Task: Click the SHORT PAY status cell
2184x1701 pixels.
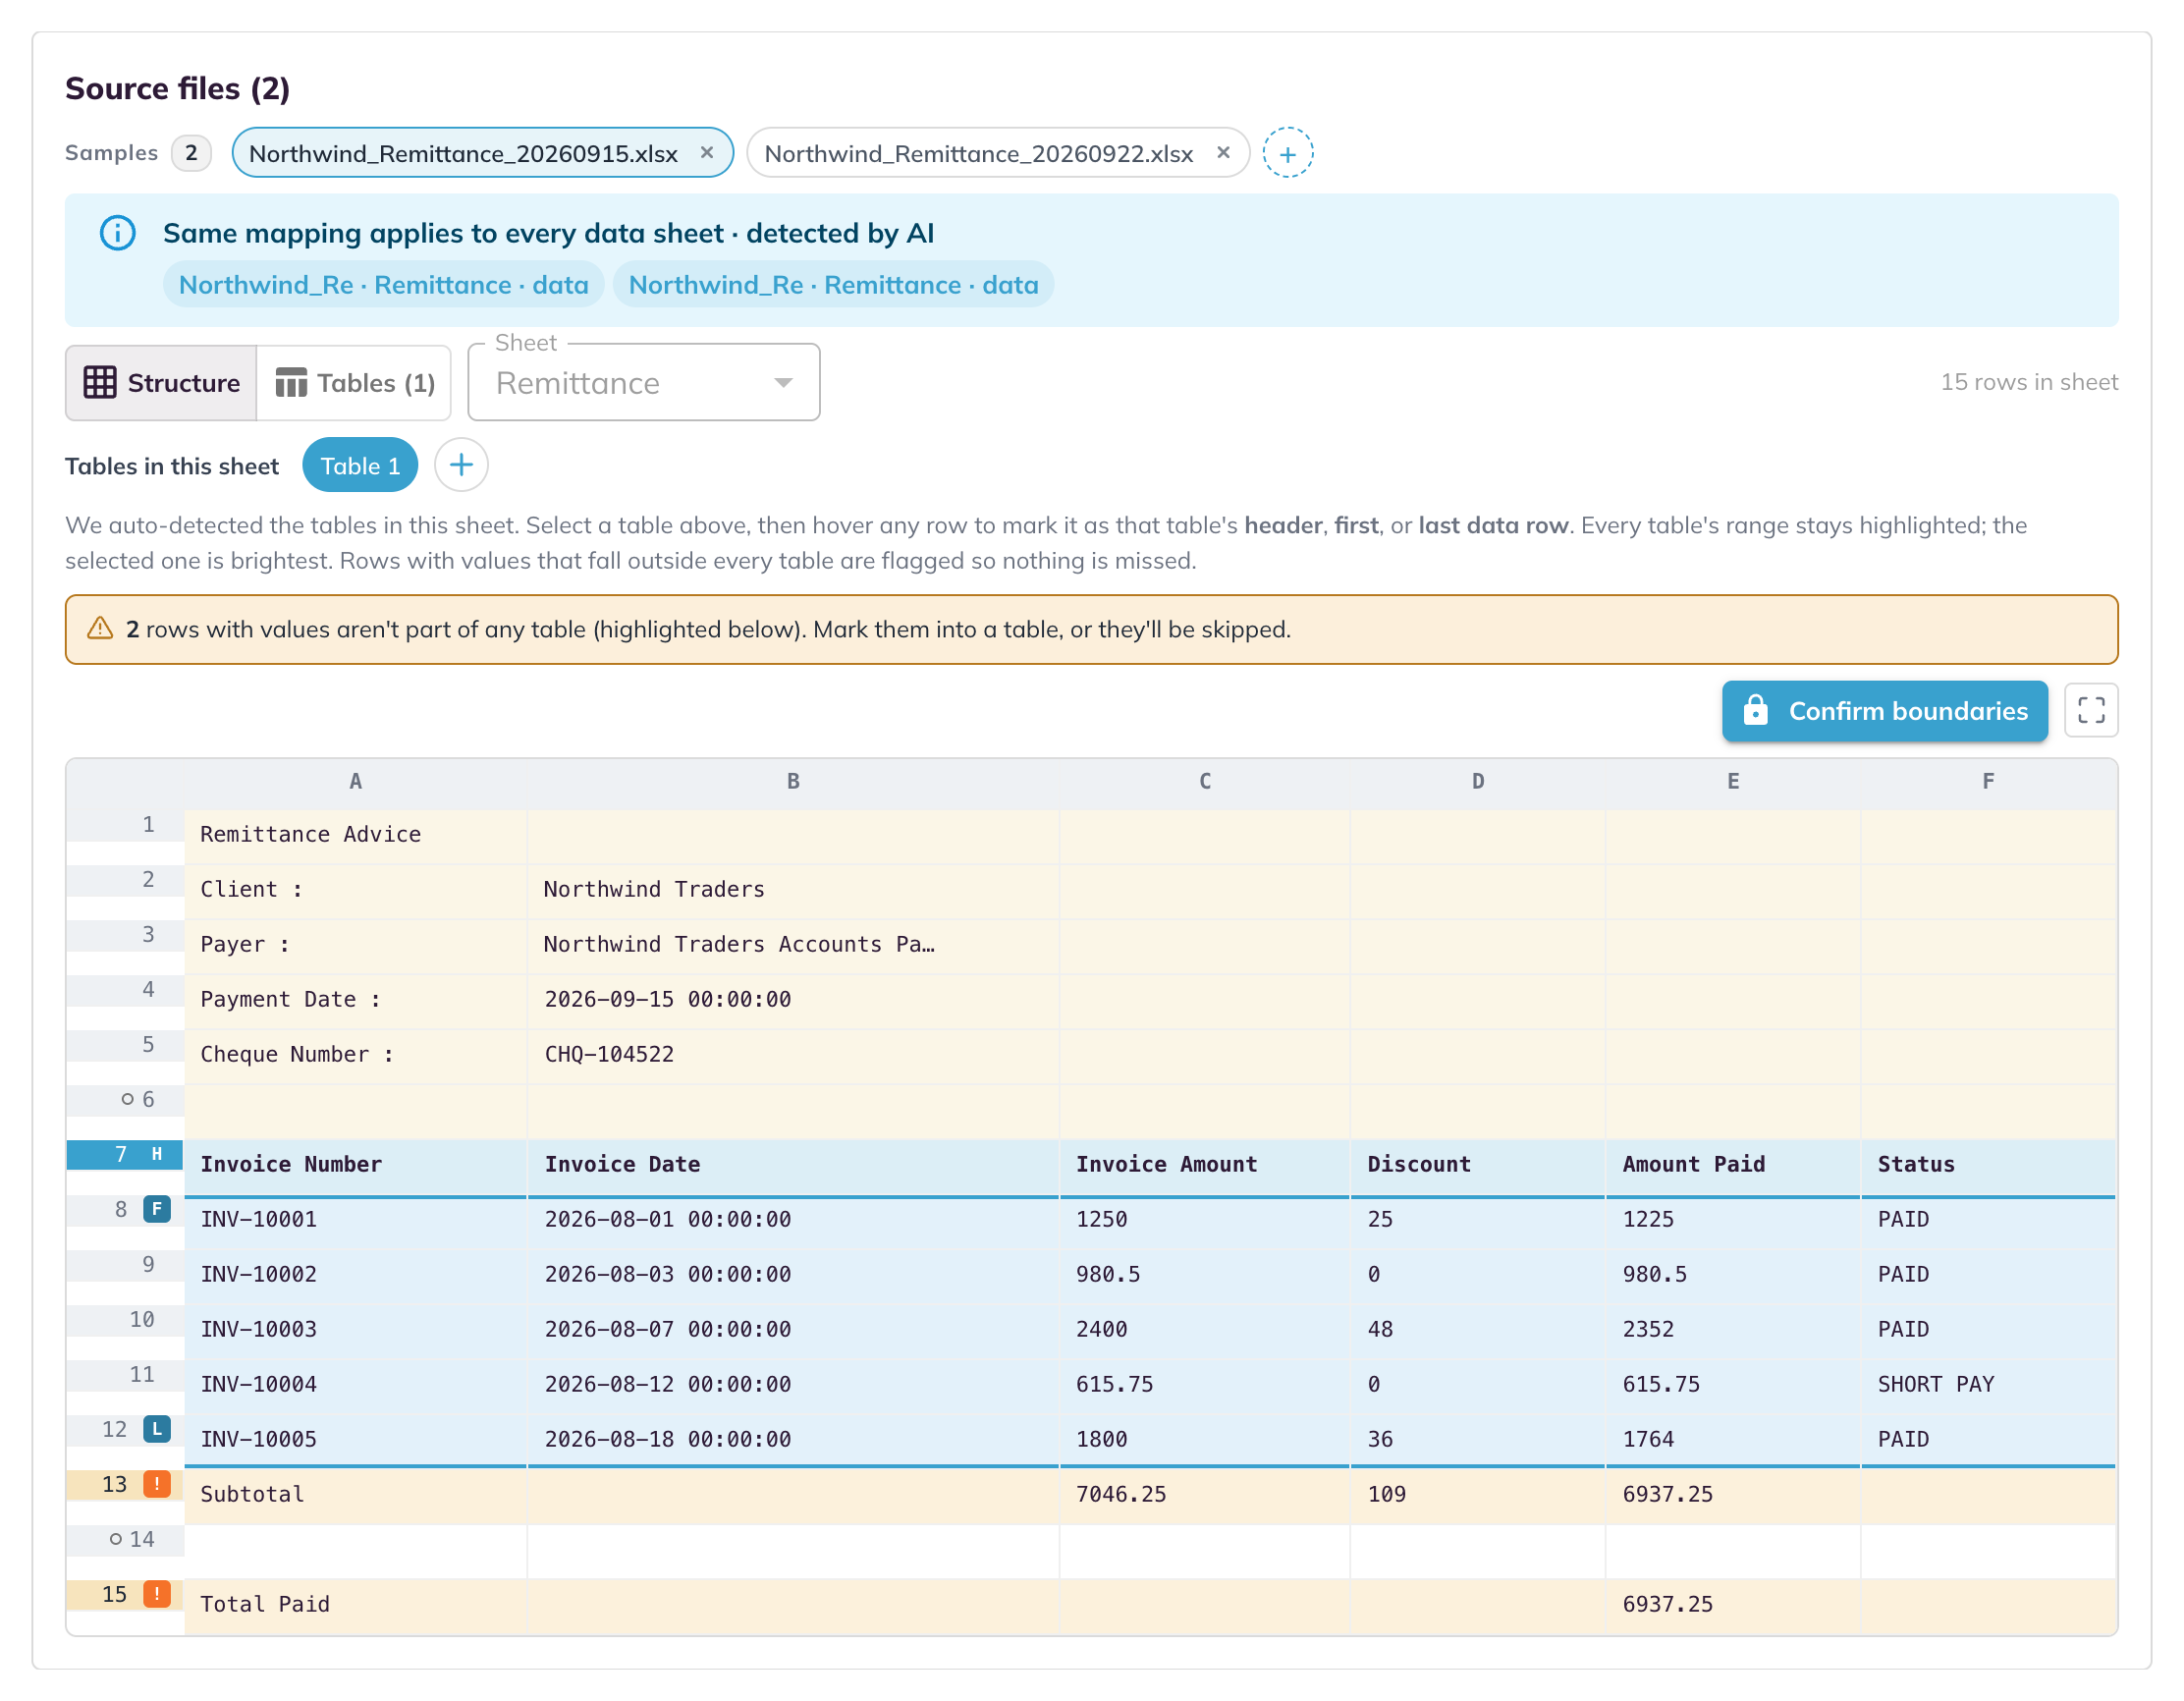Action: pos(1988,1385)
